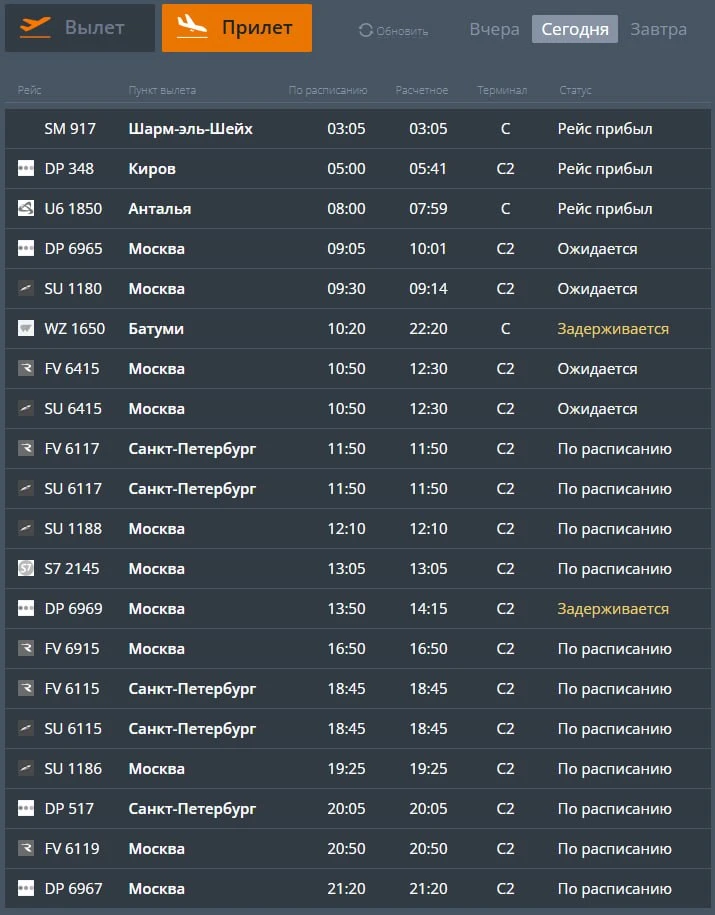
Task: Switch to the Вылет departures tab
Action: pos(80,28)
